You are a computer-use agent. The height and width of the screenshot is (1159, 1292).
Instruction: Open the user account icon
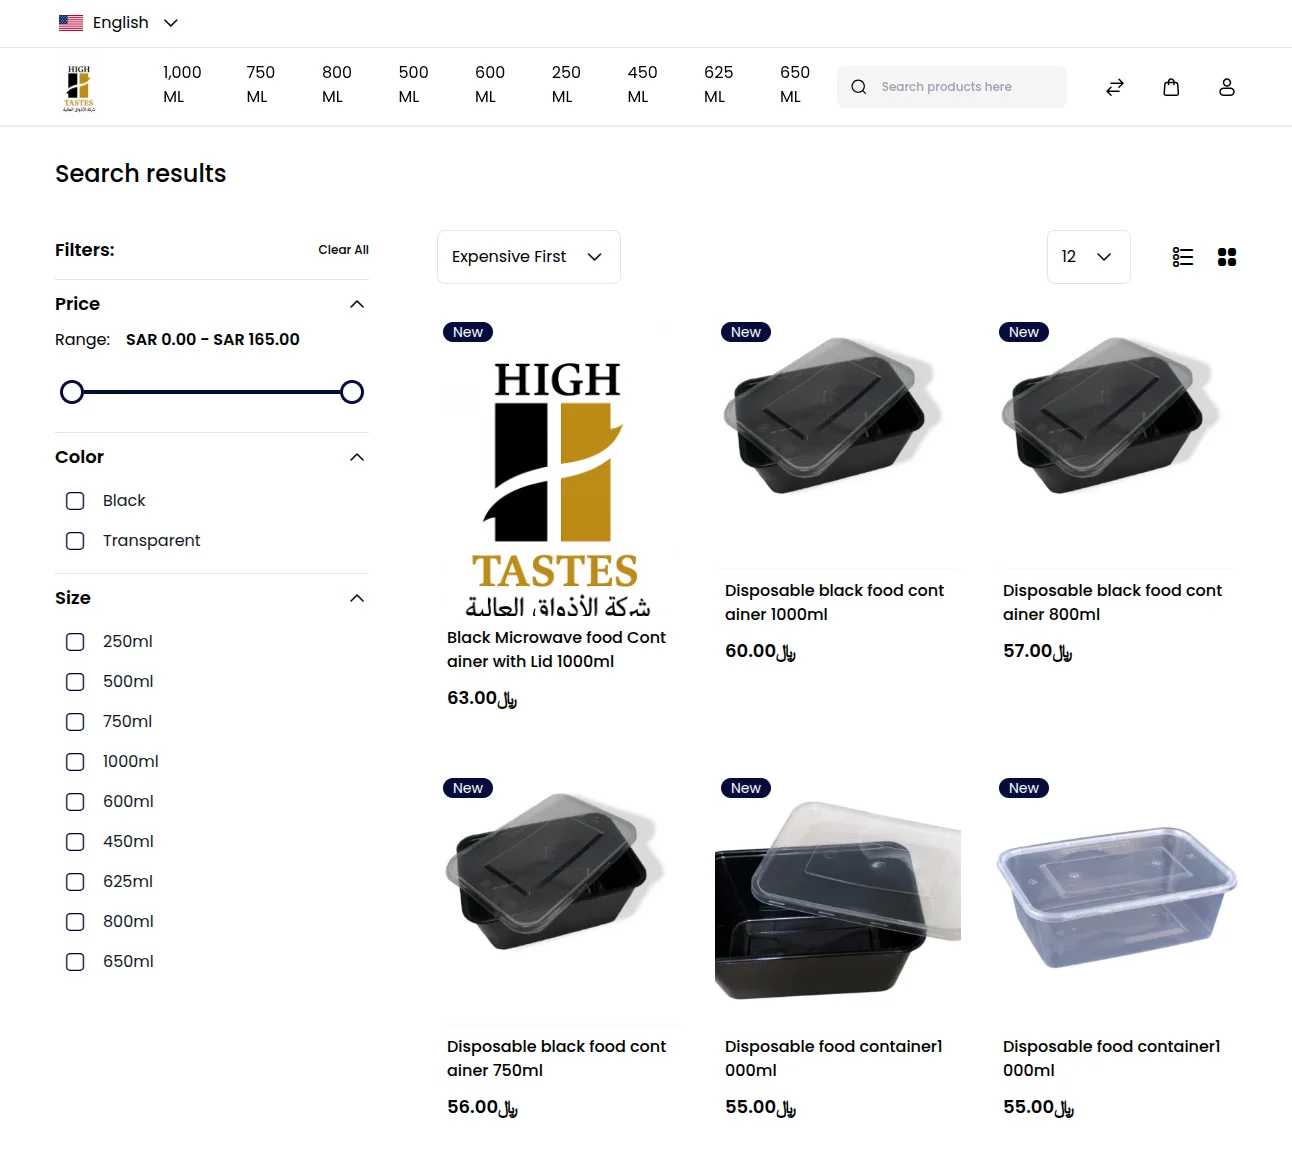pos(1227,87)
